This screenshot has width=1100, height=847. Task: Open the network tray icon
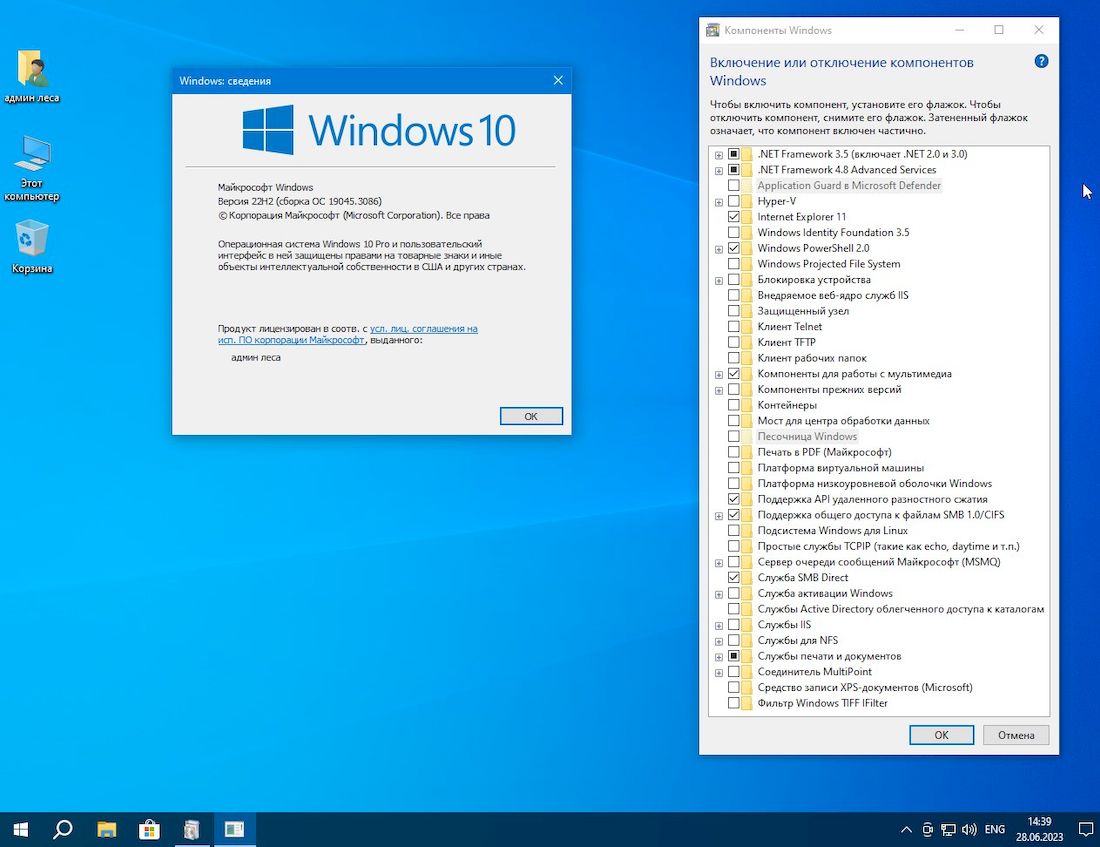point(948,830)
